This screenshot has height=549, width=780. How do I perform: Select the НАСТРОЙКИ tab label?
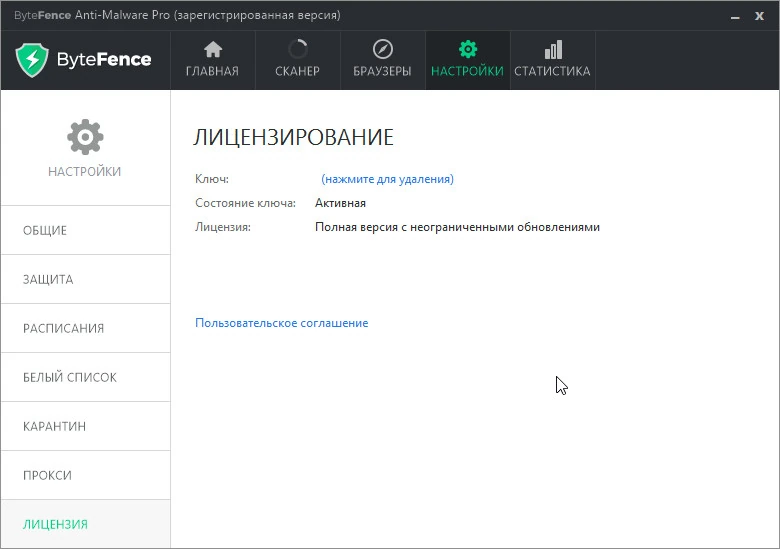pyautogui.click(x=468, y=71)
